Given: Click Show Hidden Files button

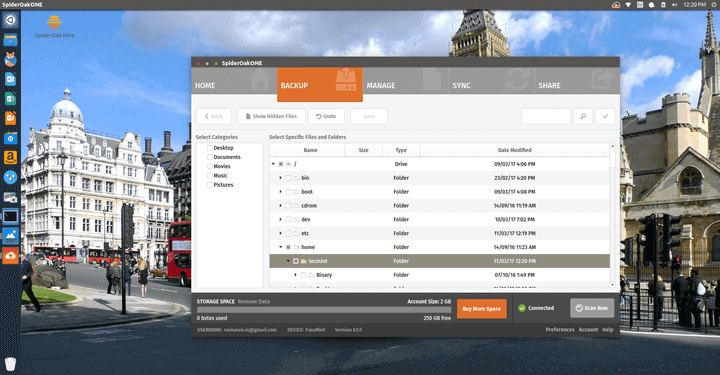Looking at the screenshot, I should point(271,116).
